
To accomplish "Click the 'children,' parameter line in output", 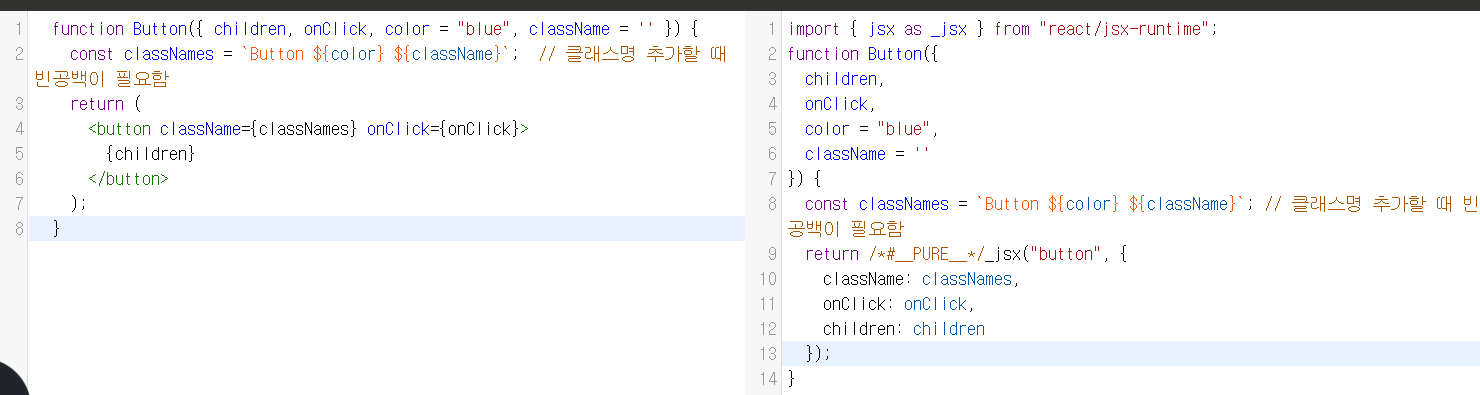I will coord(845,79).
